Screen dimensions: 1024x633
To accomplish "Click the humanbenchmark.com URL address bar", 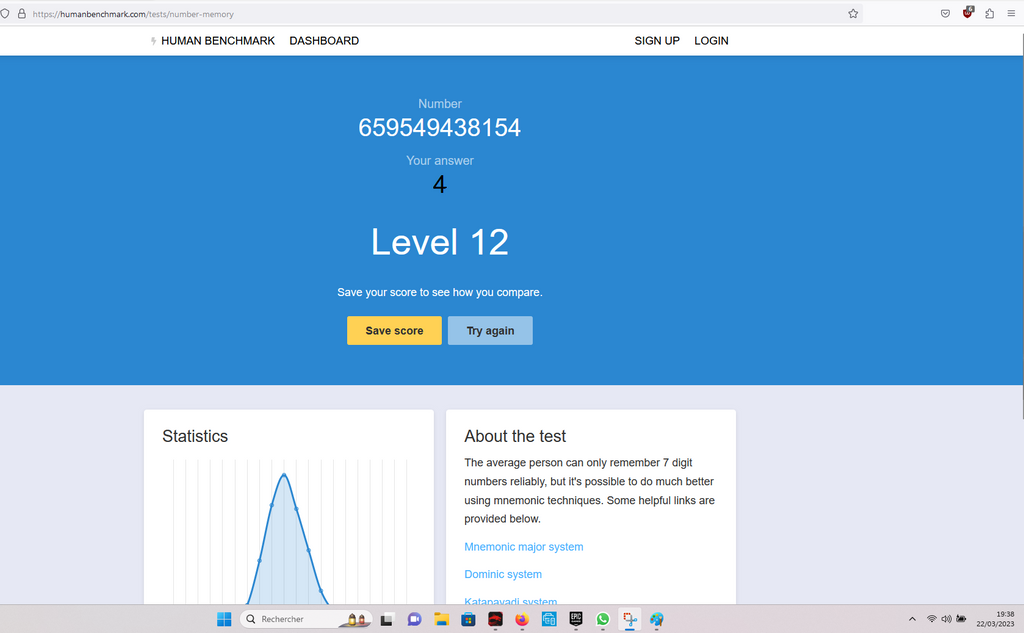I will point(400,14).
